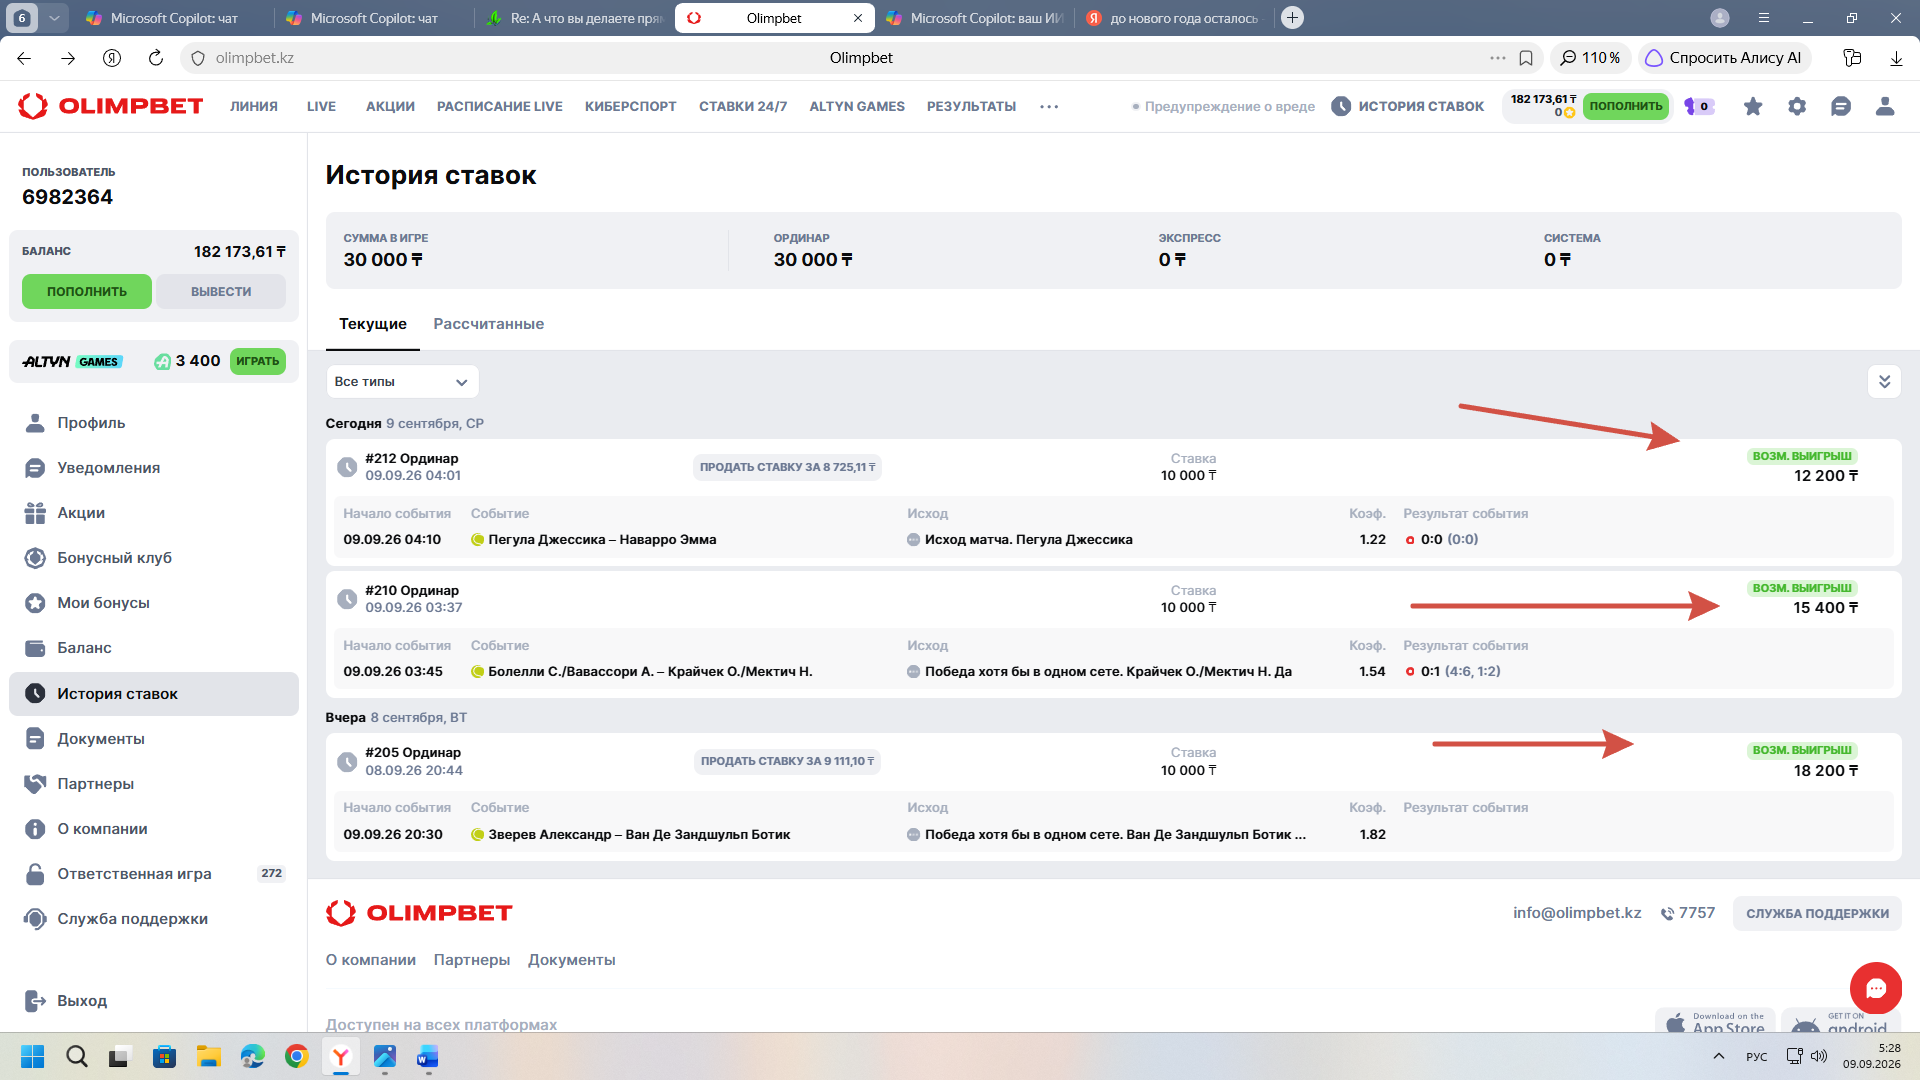This screenshot has width=1920, height=1080.
Task: Open РЕЗУЛЬТАТЫ menu item
Action: [x=971, y=106]
